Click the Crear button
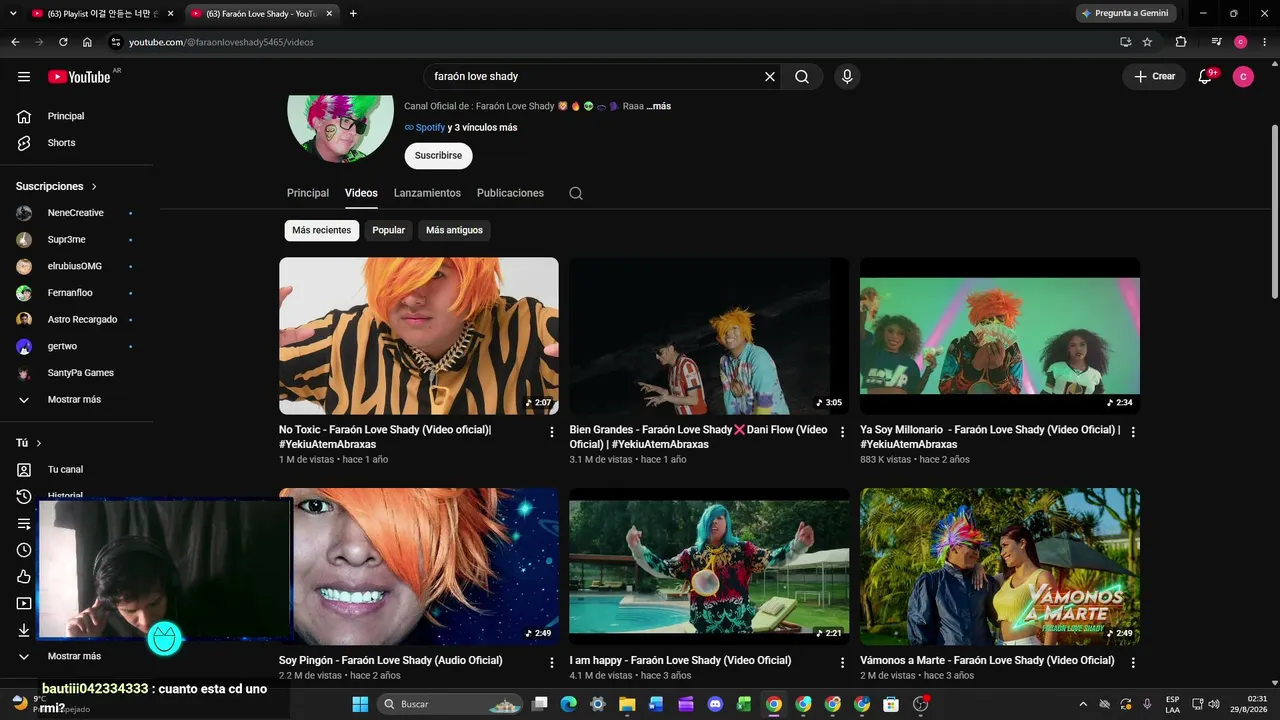The height and width of the screenshot is (720, 1280). click(x=1154, y=77)
